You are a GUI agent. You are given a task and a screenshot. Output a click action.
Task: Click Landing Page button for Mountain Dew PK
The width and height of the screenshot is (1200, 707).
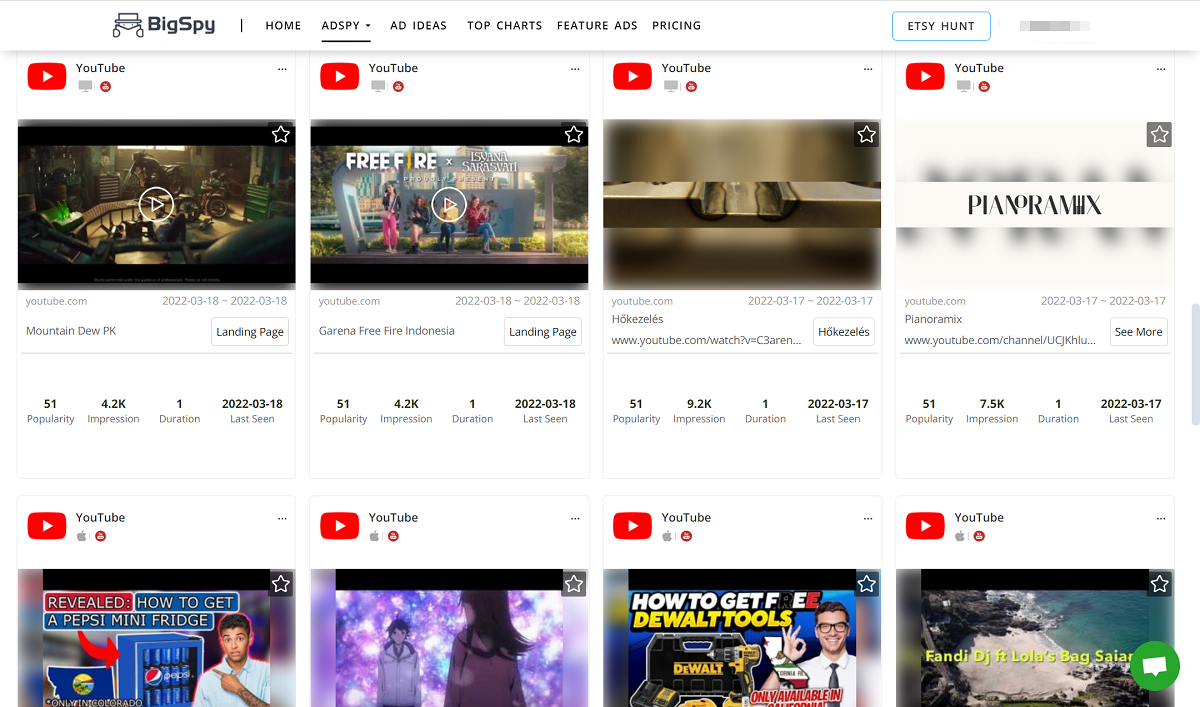coord(250,332)
